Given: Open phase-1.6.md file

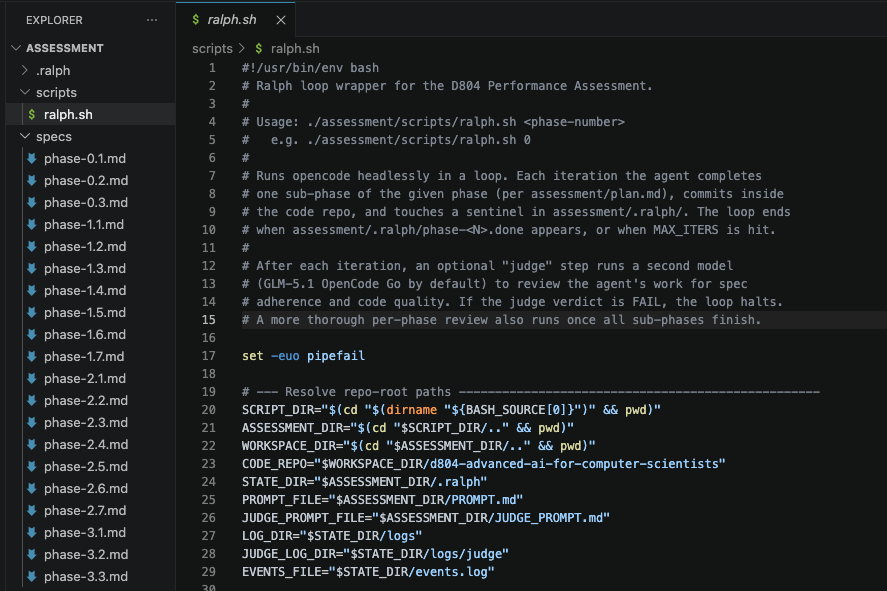Looking at the screenshot, I should click(91, 335).
